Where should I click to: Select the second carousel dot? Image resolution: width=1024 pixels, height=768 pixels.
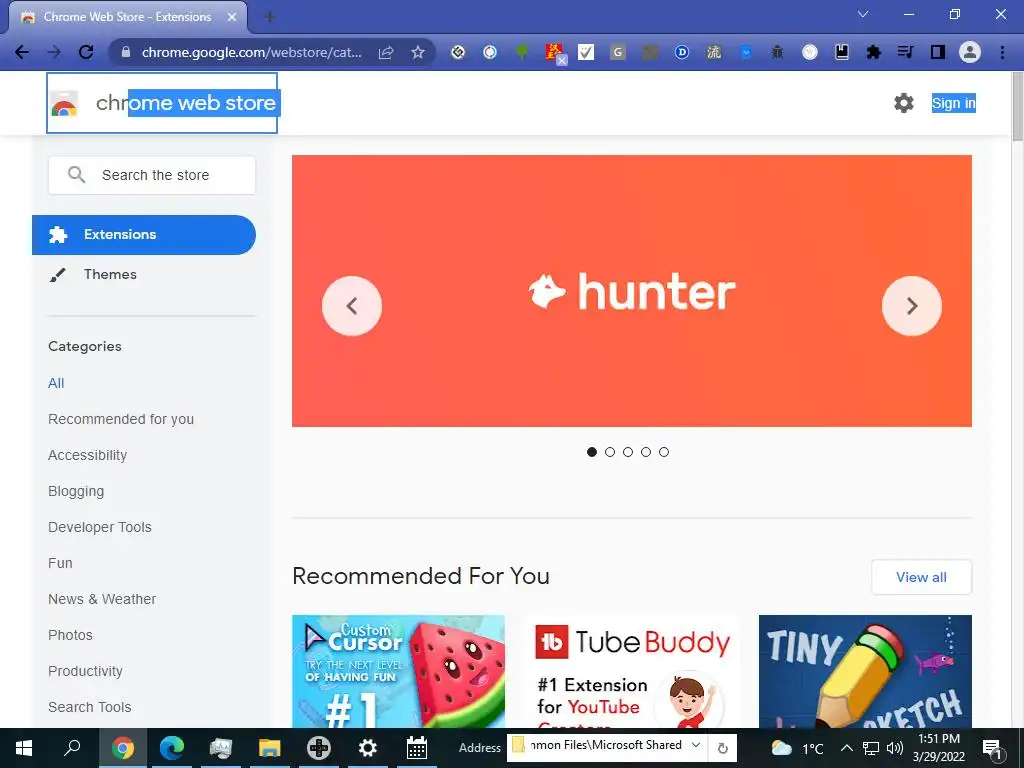click(x=610, y=452)
